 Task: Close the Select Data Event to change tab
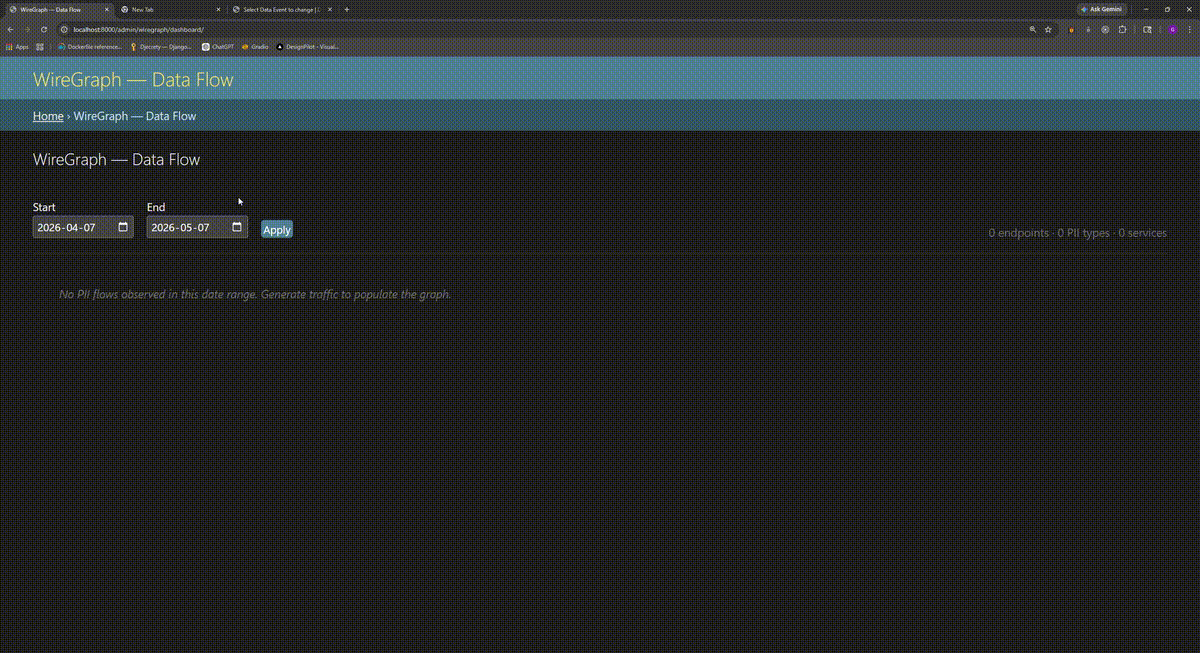(x=330, y=9)
